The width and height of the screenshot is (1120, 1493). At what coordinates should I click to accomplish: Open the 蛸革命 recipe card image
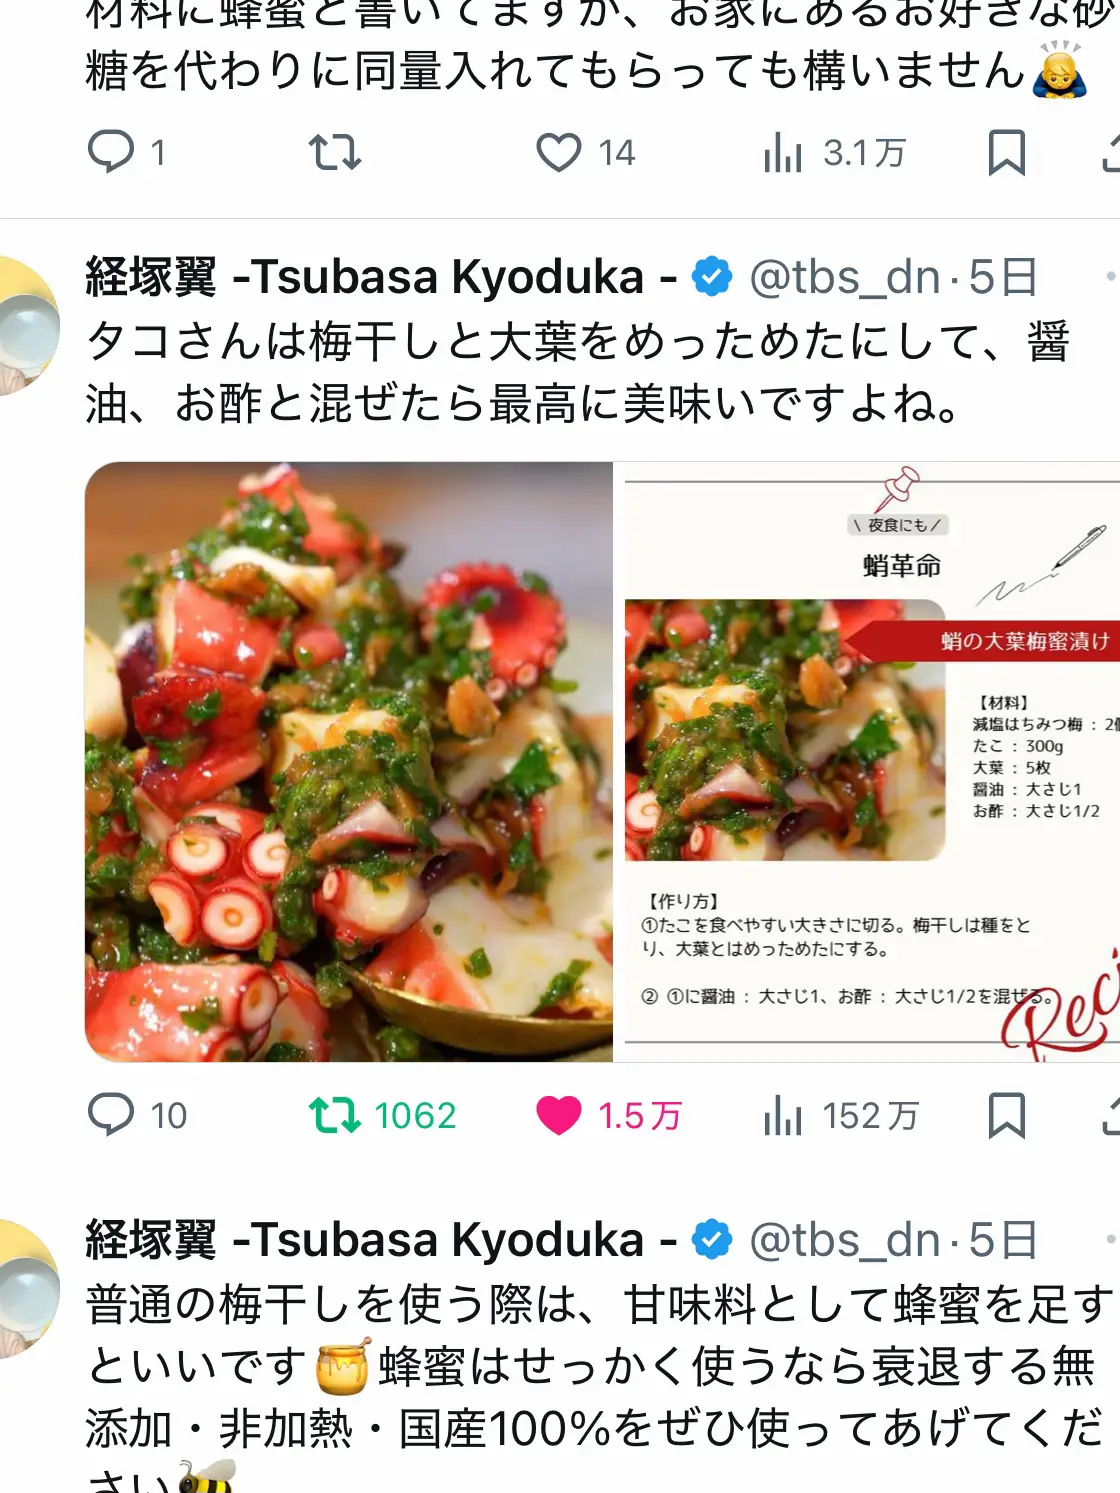(x=867, y=761)
